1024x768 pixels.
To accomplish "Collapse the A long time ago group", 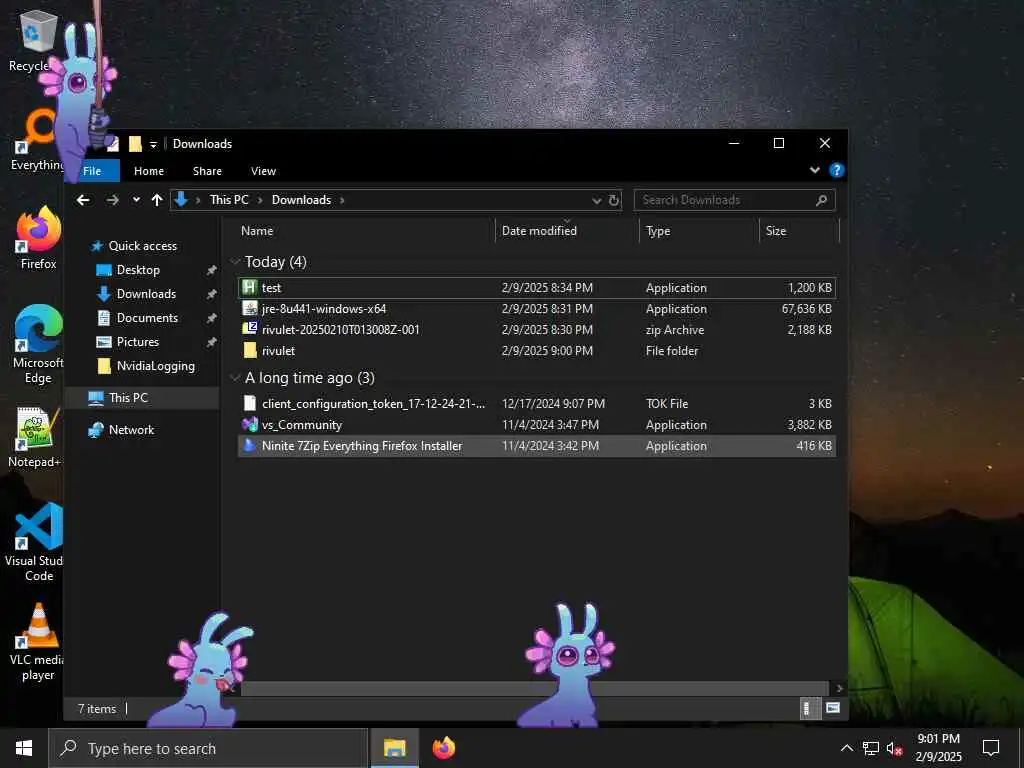I will tap(235, 378).
